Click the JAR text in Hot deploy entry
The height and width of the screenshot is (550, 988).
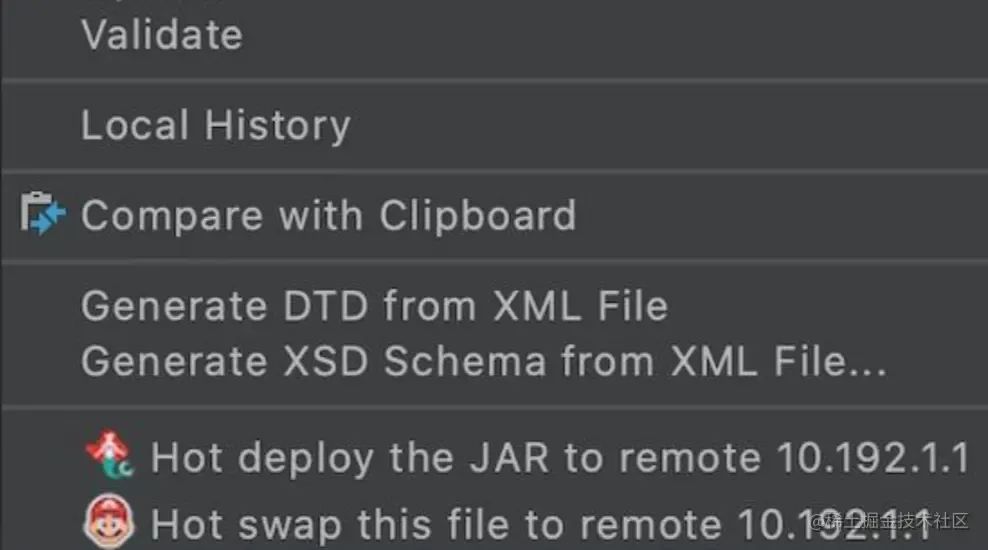tap(510, 457)
